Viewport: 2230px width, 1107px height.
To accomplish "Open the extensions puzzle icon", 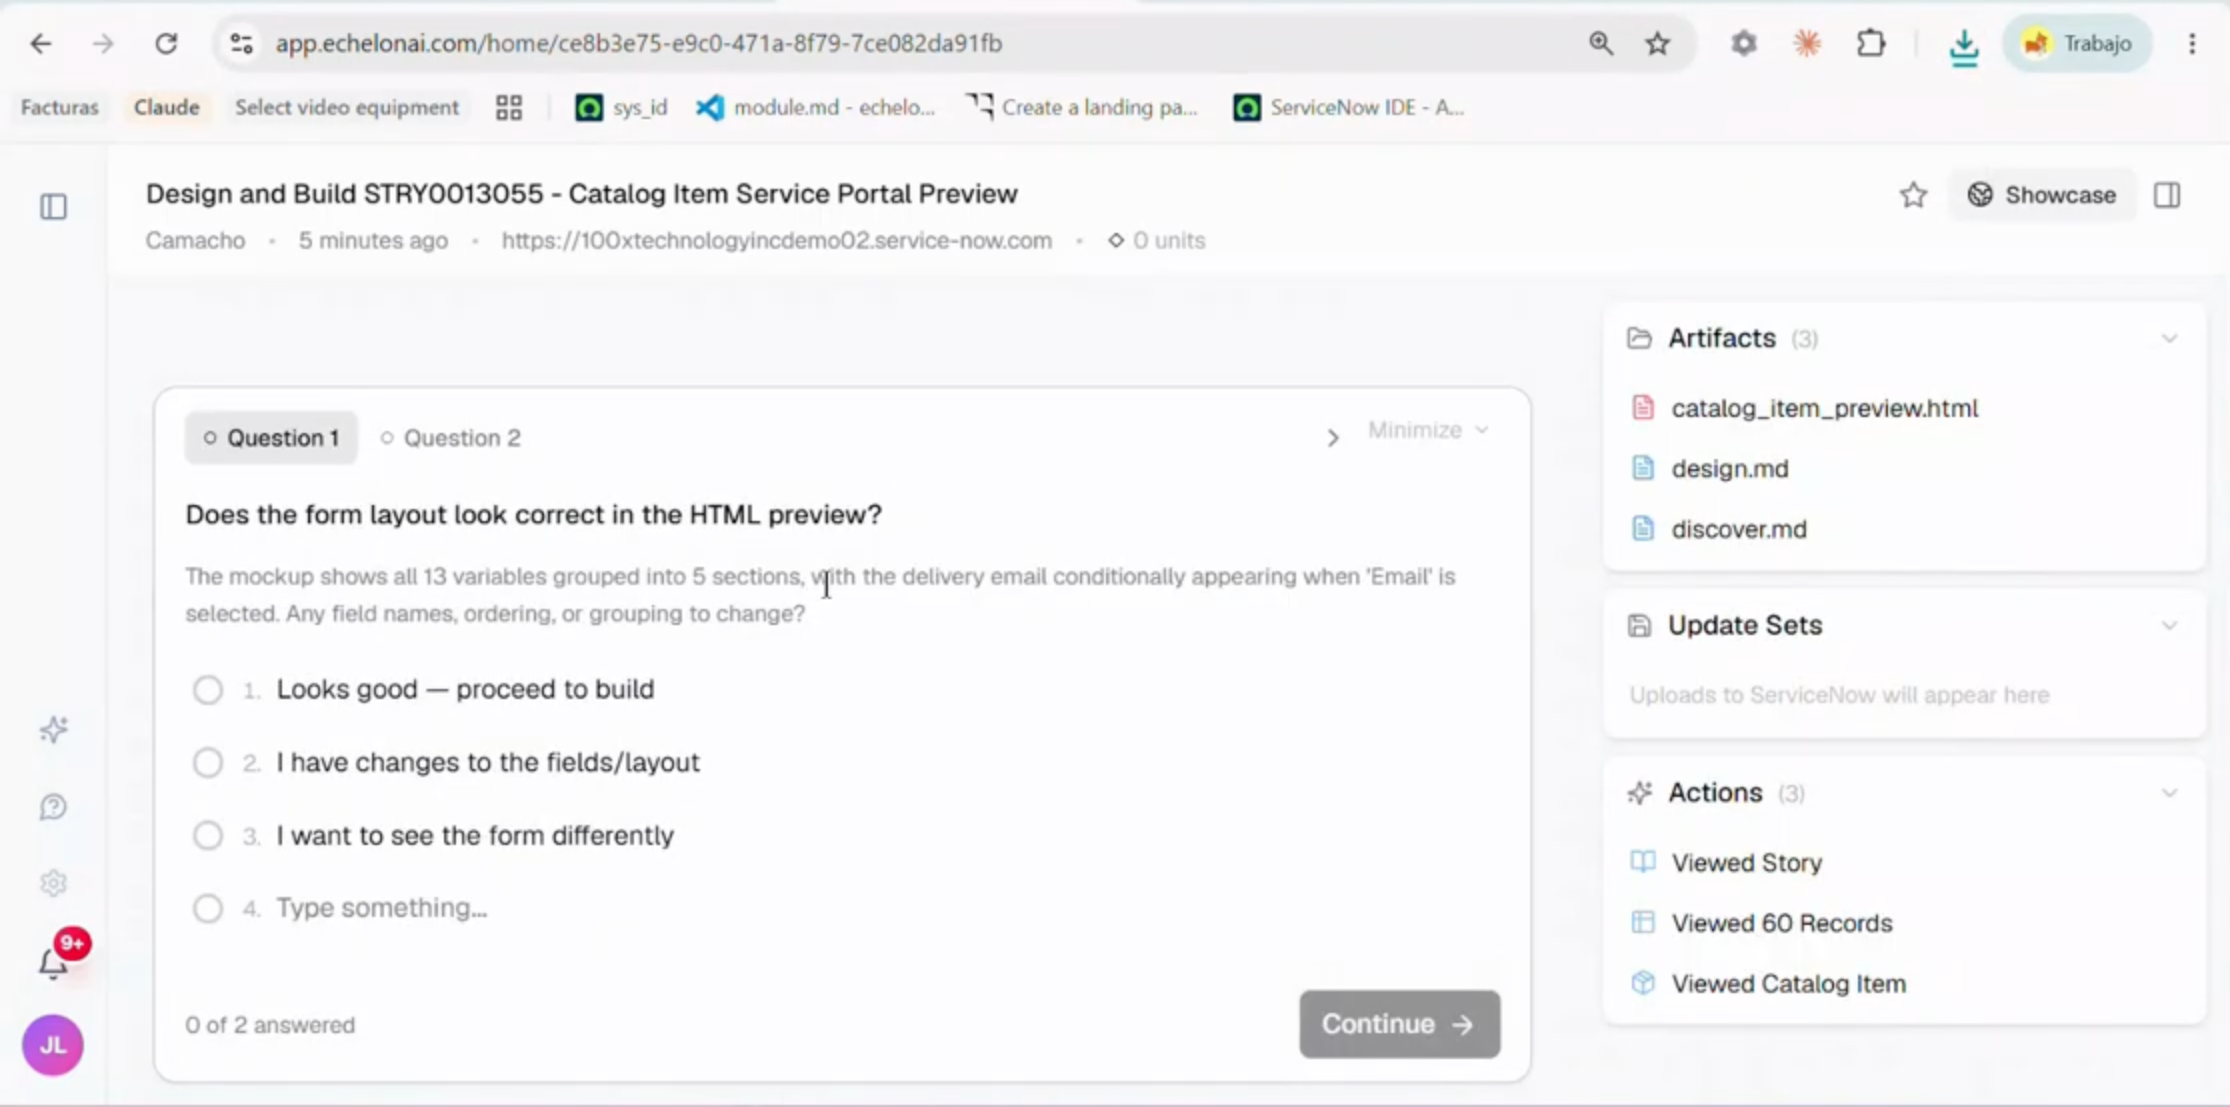I will click(1870, 43).
